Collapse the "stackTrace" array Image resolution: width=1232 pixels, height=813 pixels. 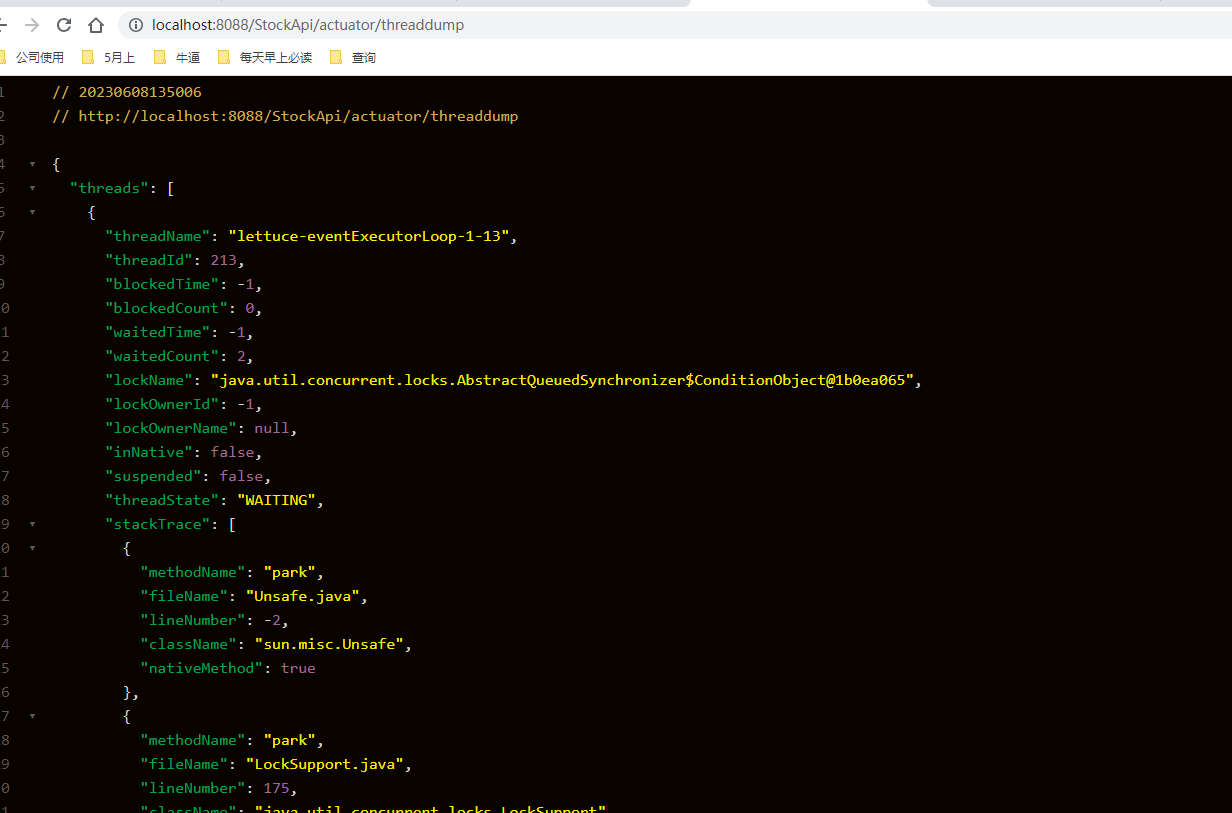click(x=32, y=524)
